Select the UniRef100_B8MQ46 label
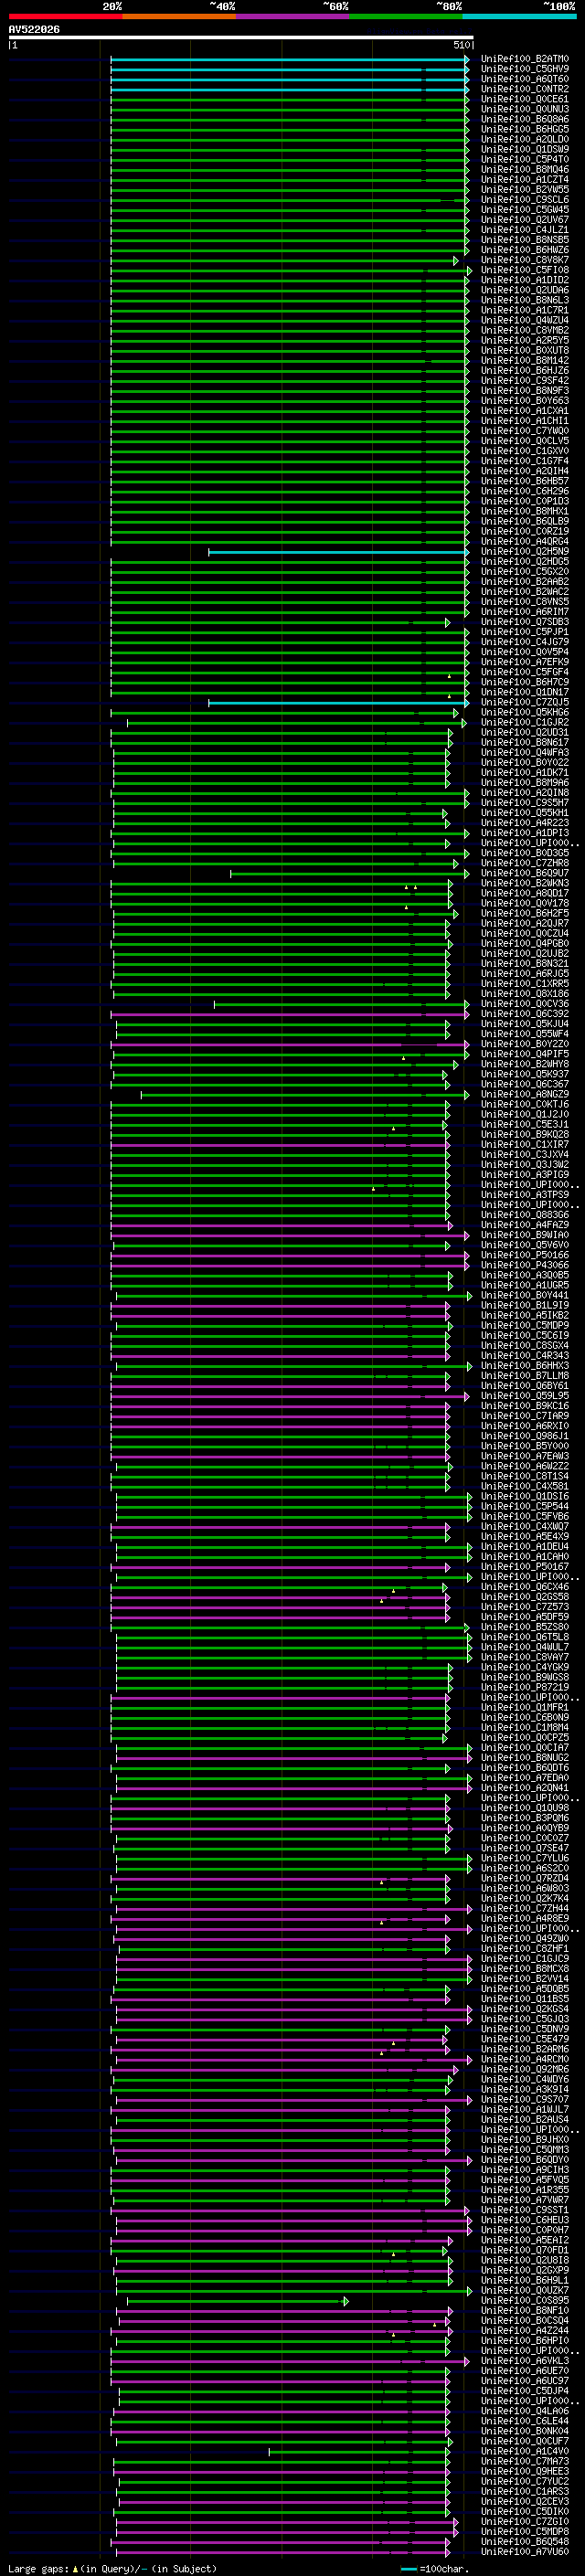The image size is (585, 2576). click(x=525, y=169)
